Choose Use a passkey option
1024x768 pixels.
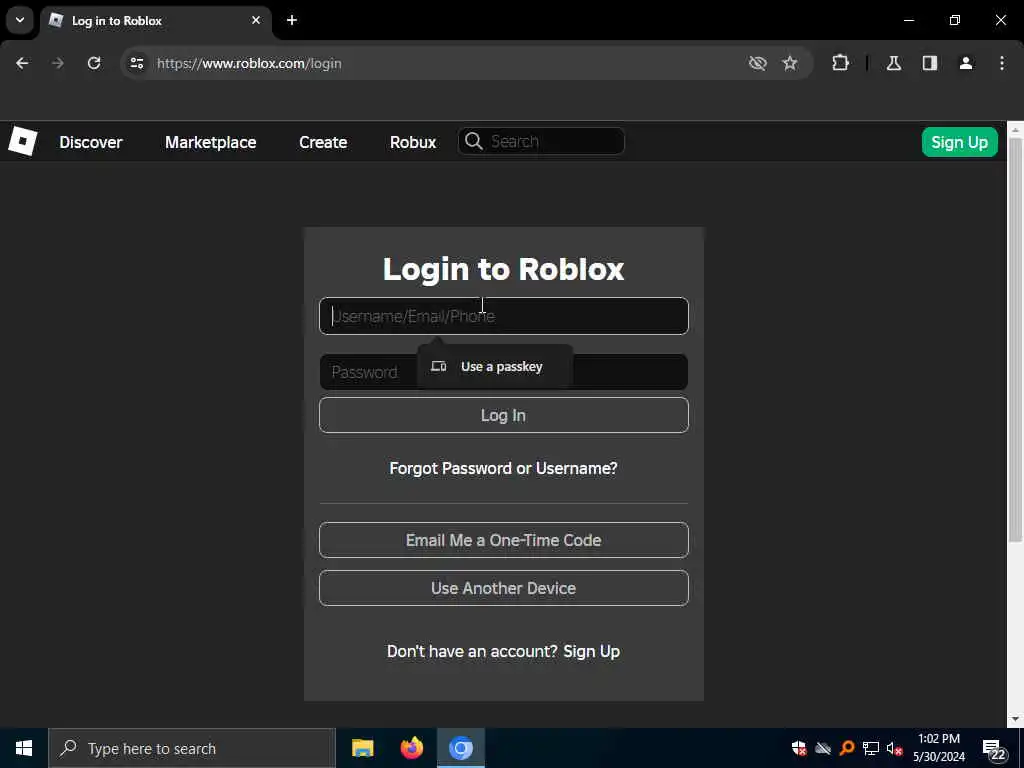pyautogui.click(x=495, y=367)
